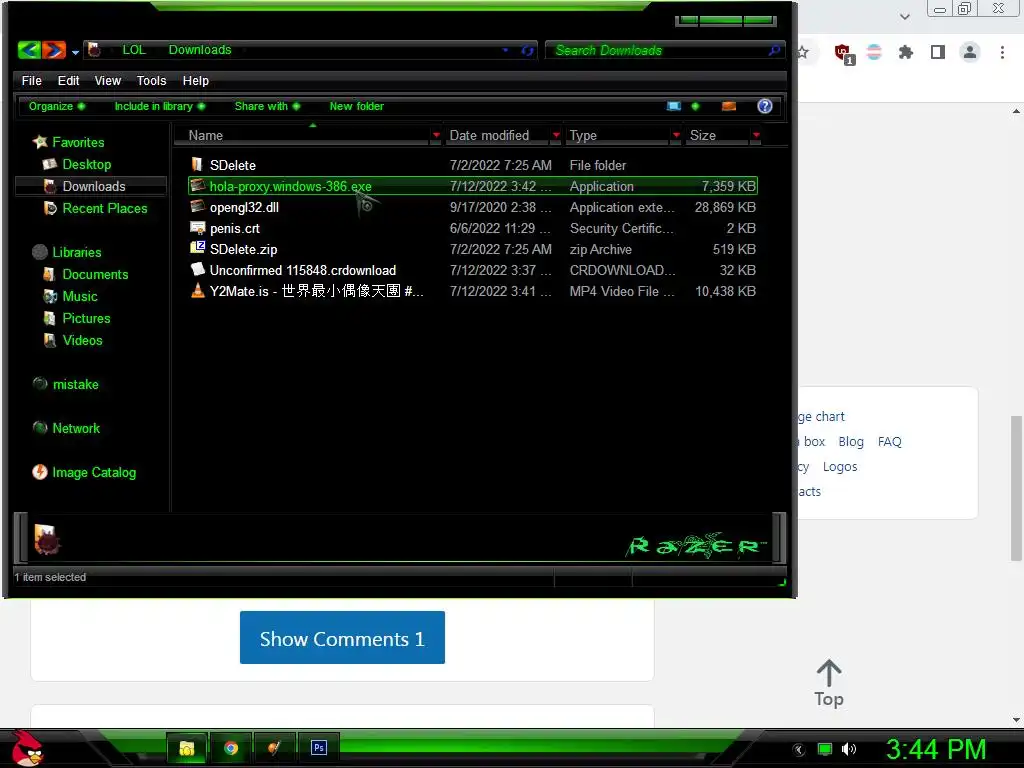
Task: Click the uBlock shield extension icon
Action: [843, 52]
